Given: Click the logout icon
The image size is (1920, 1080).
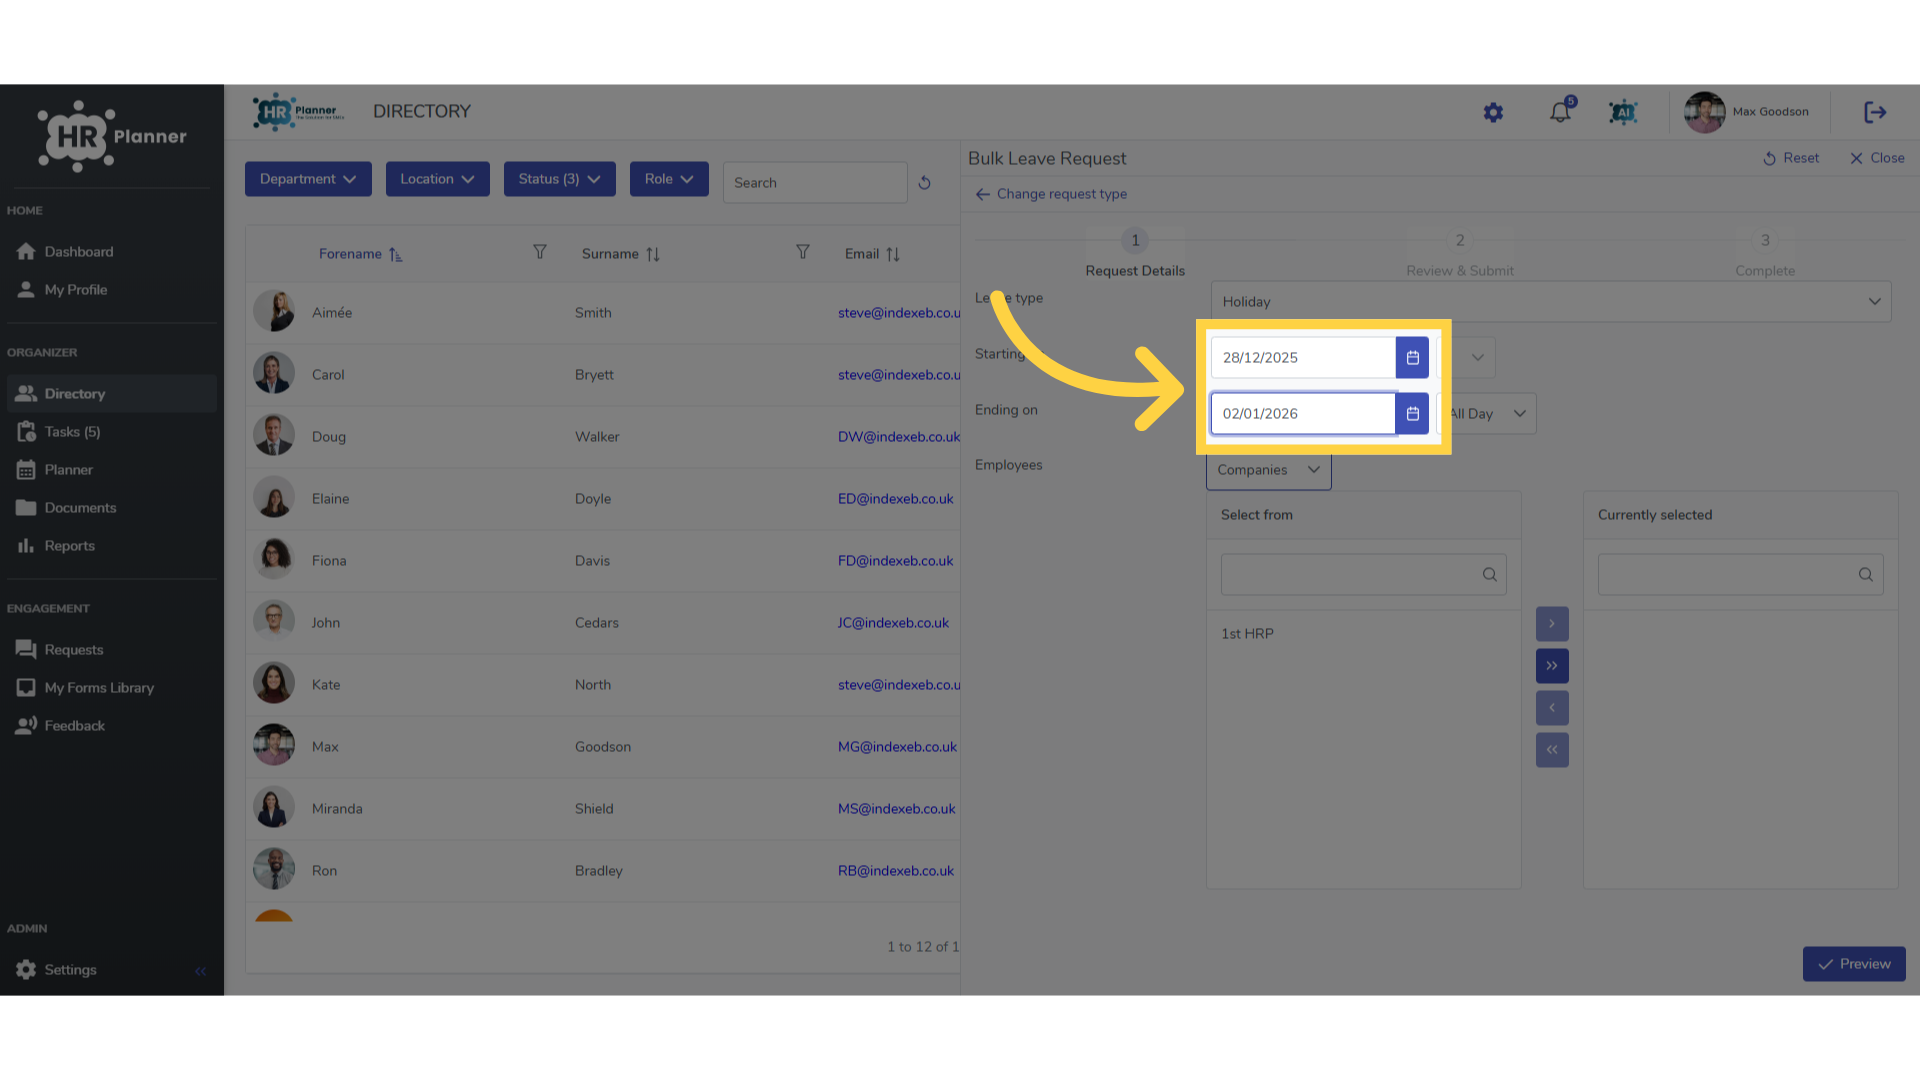Looking at the screenshot, I should click(1875, 112).
